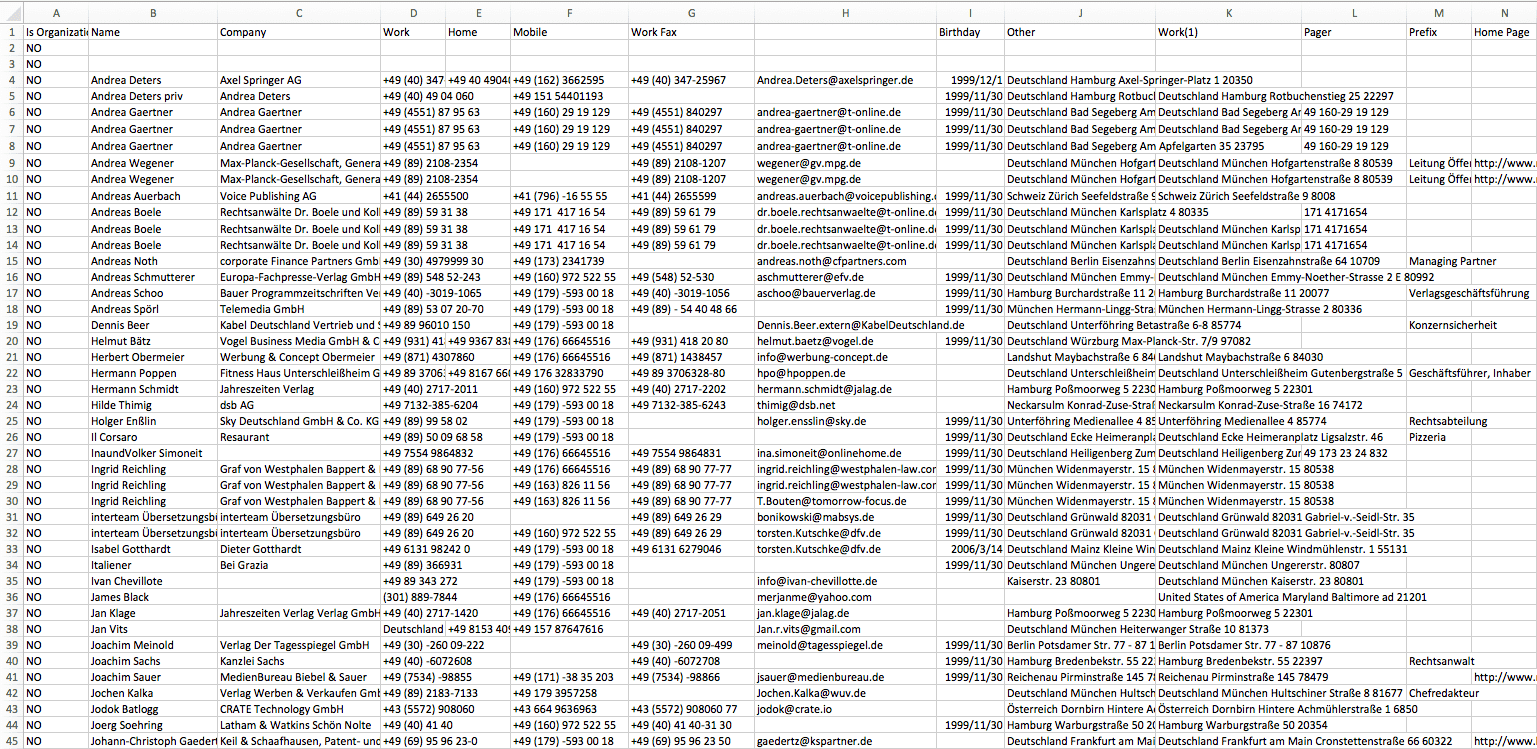
Task: Select the 'Managing Partner' prefix cell
Action: pyautogui.click(x=1438, y=261)
